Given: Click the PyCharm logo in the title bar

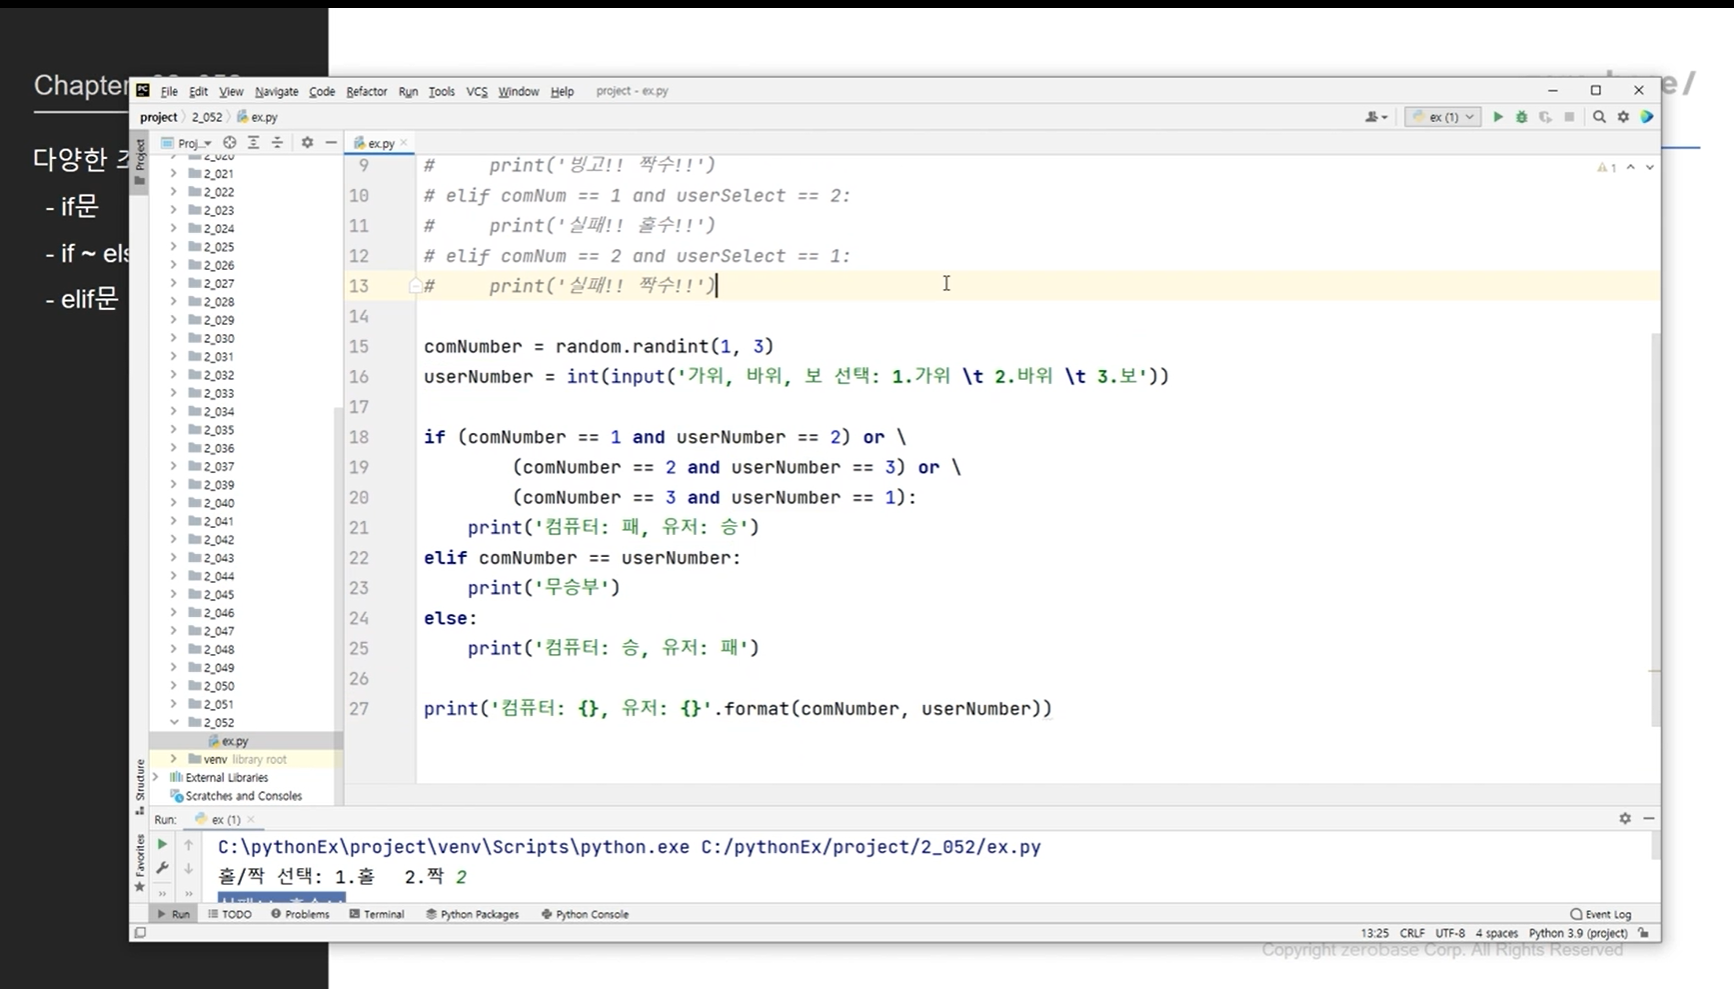Looking at the screenshot, I should 143,91.
